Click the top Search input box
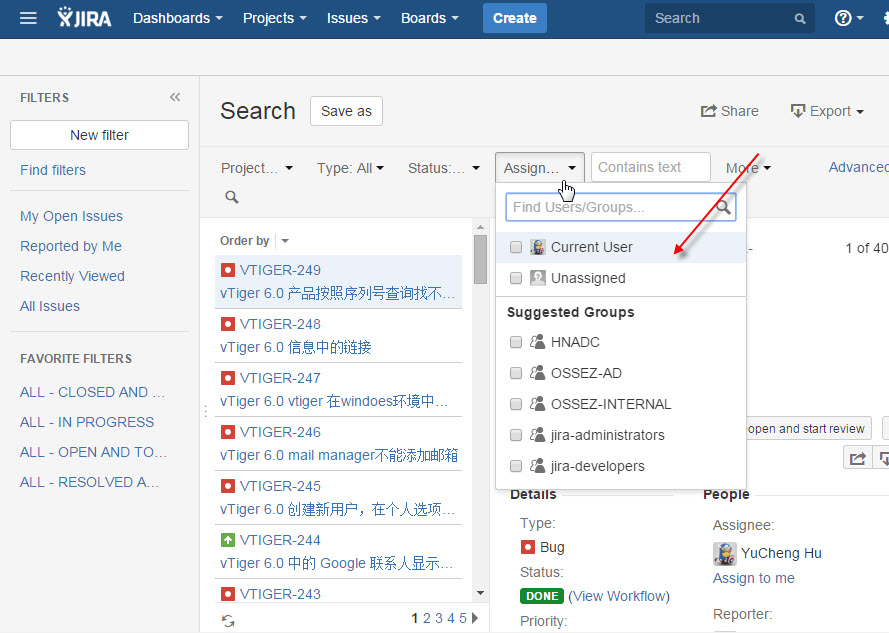This screenshot has width=889, height=633. click(730, 18)
